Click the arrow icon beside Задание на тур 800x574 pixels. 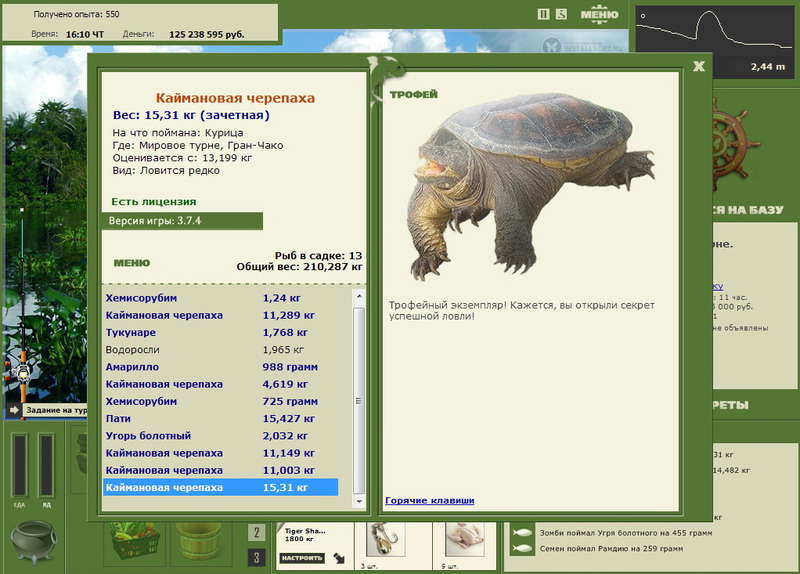pyautogui.click(x=14, y=410)
